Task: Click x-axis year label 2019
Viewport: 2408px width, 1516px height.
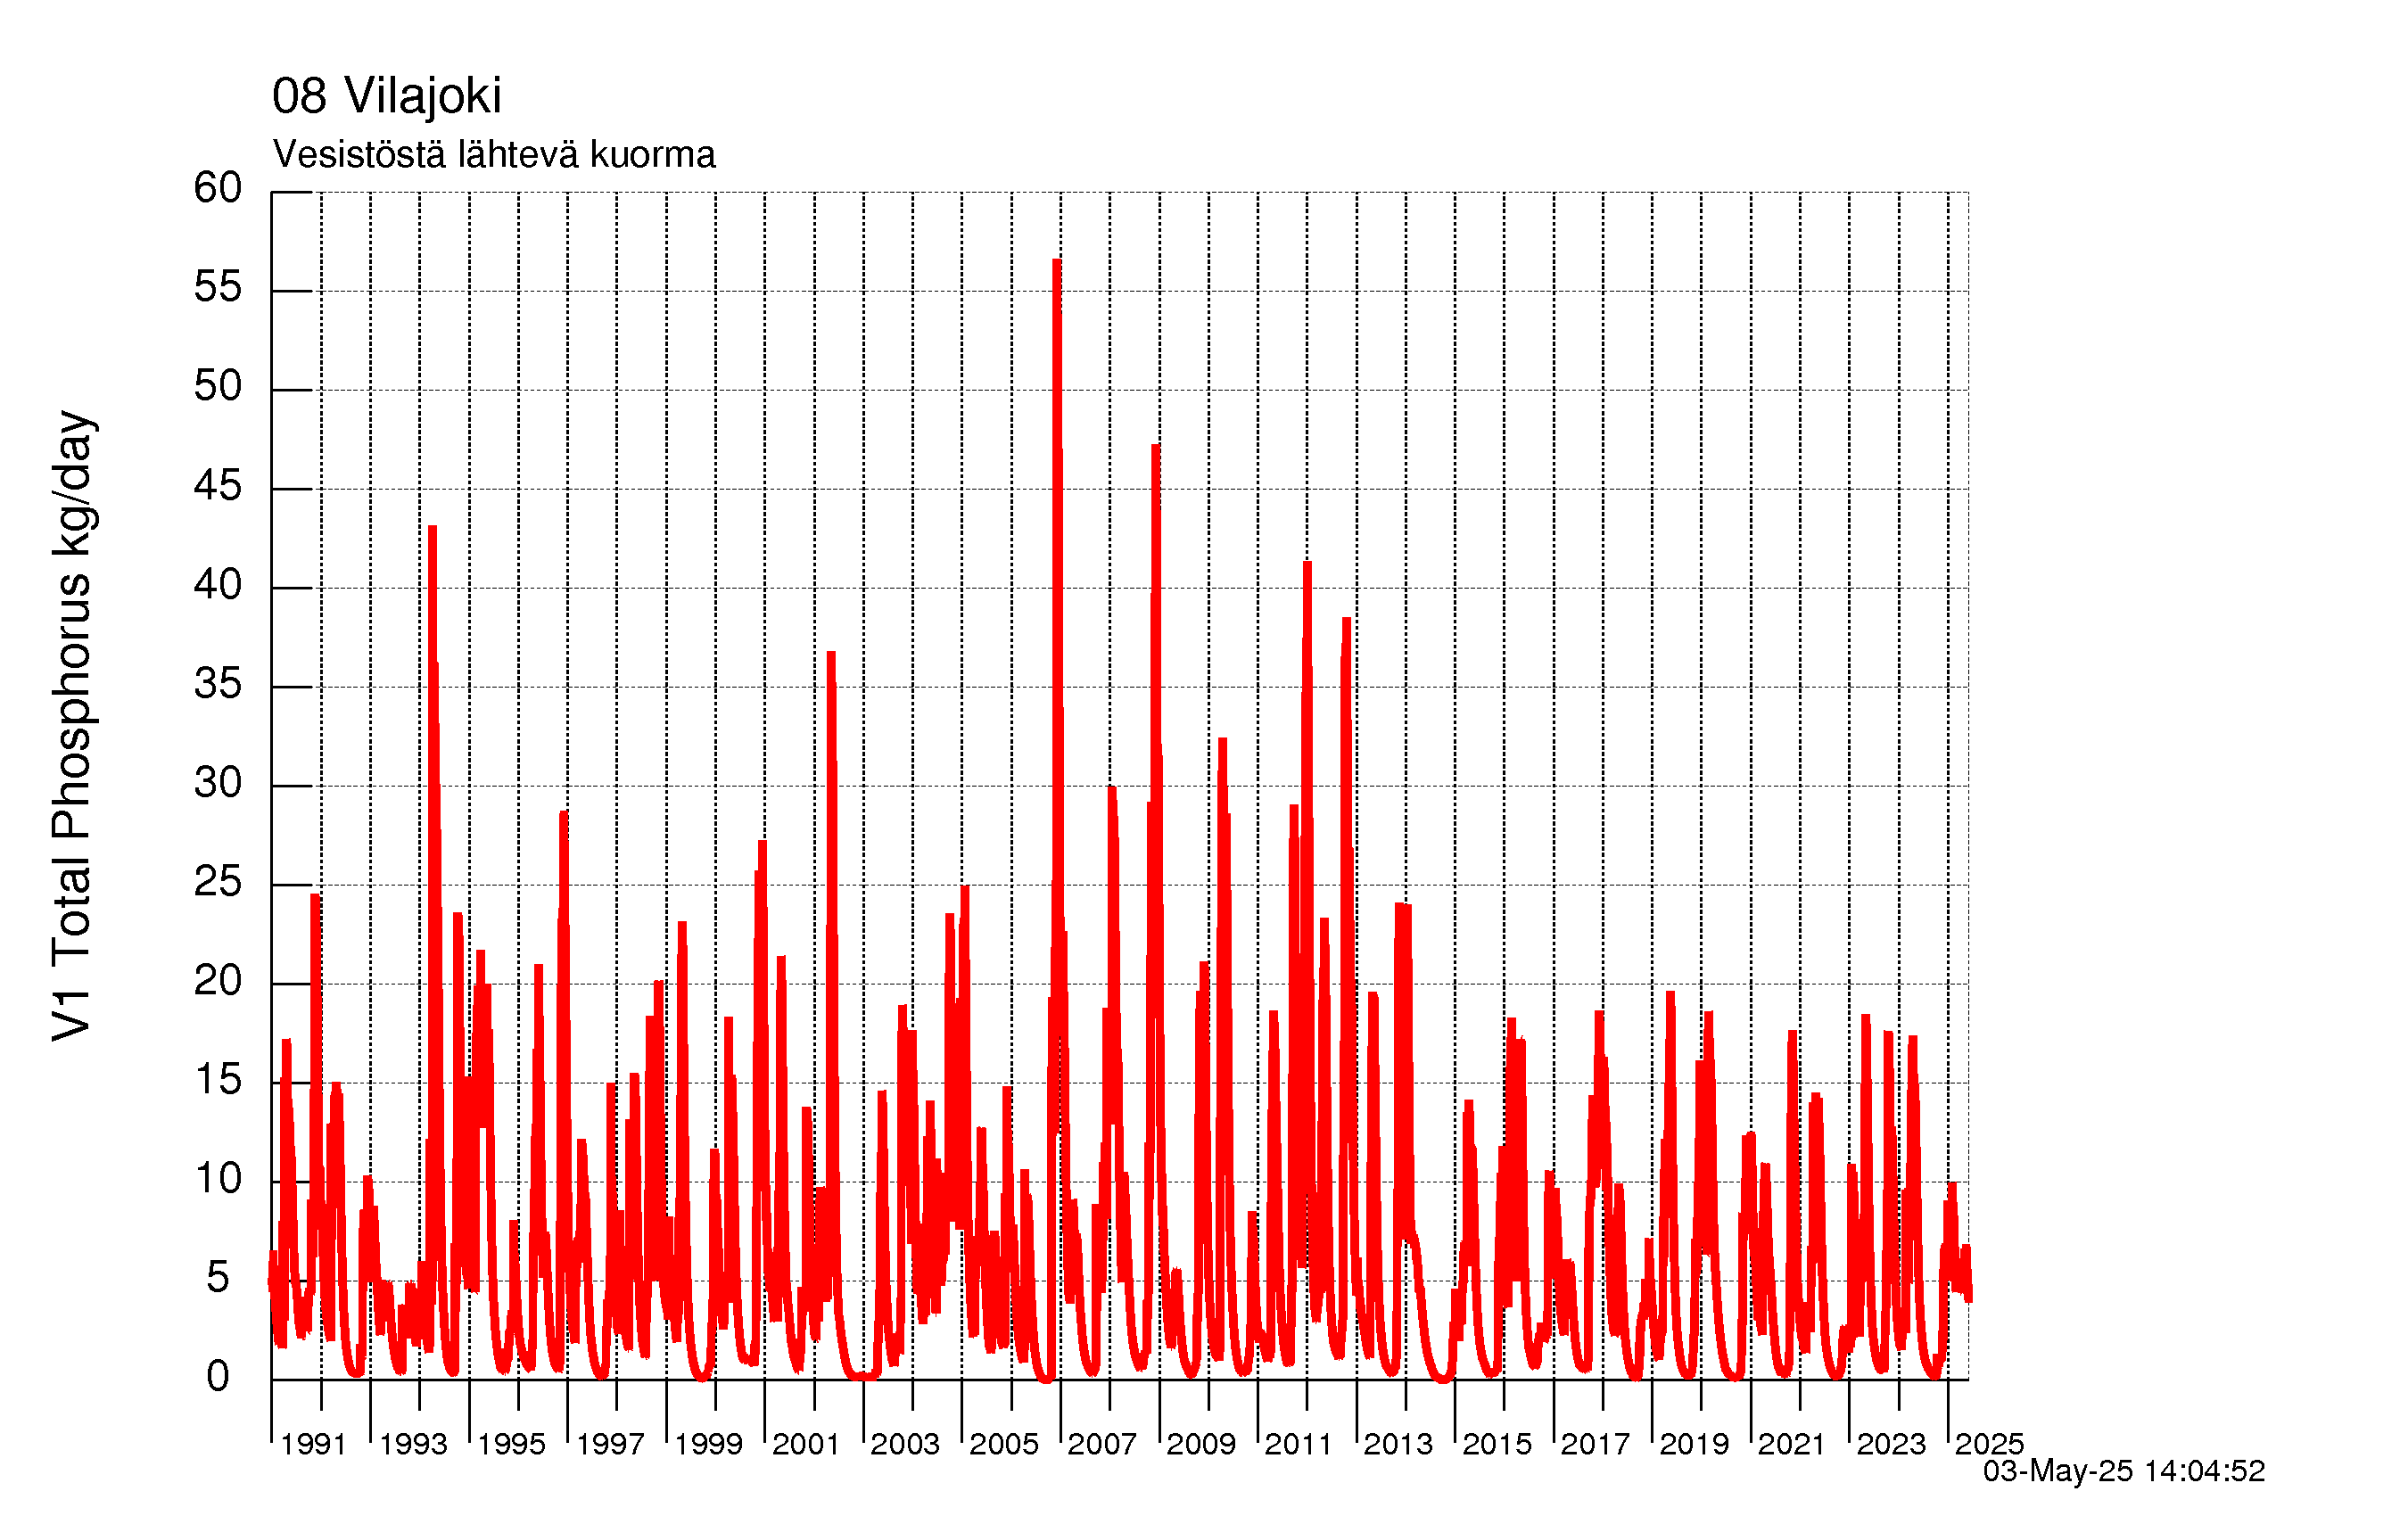Action: 1694,1444
